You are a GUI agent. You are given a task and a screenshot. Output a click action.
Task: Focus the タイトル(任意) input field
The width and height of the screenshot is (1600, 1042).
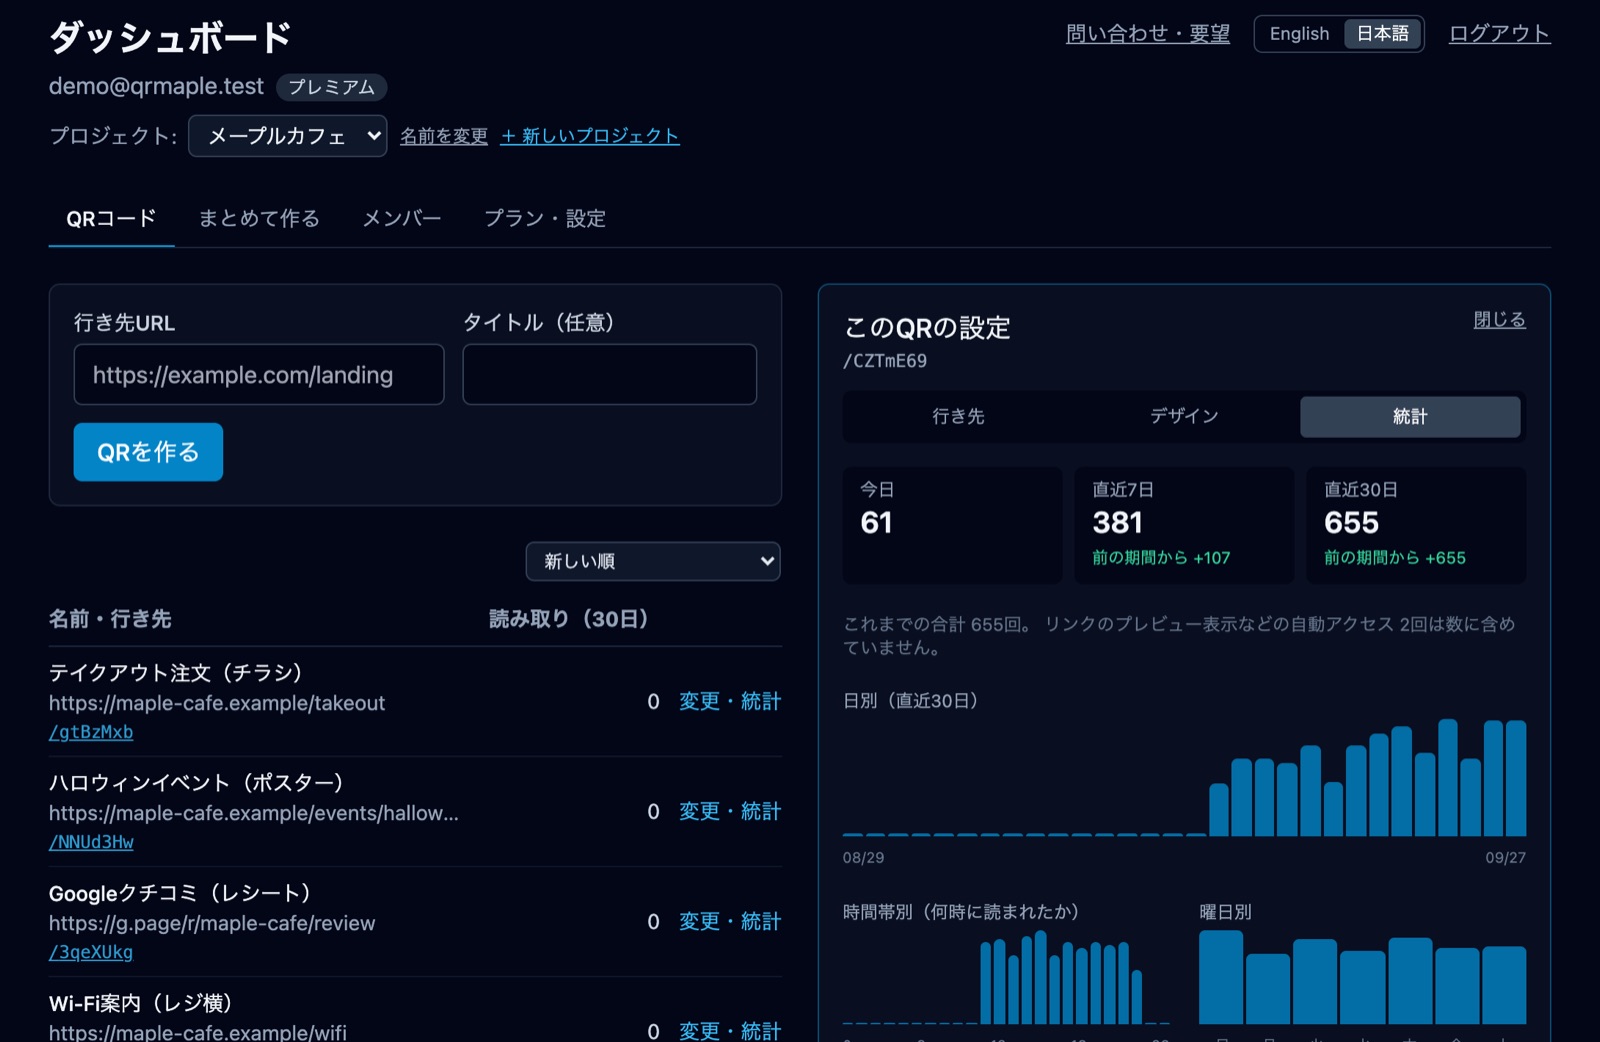(610, 375)
